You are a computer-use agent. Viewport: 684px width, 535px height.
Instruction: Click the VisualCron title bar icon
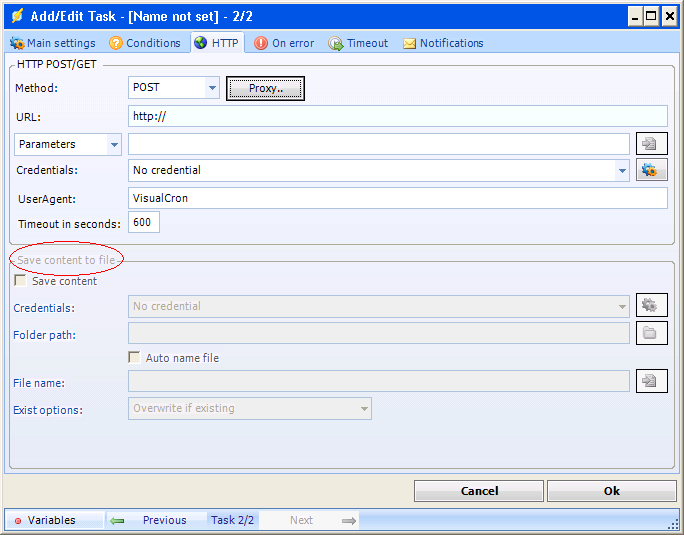pos(17,16)
